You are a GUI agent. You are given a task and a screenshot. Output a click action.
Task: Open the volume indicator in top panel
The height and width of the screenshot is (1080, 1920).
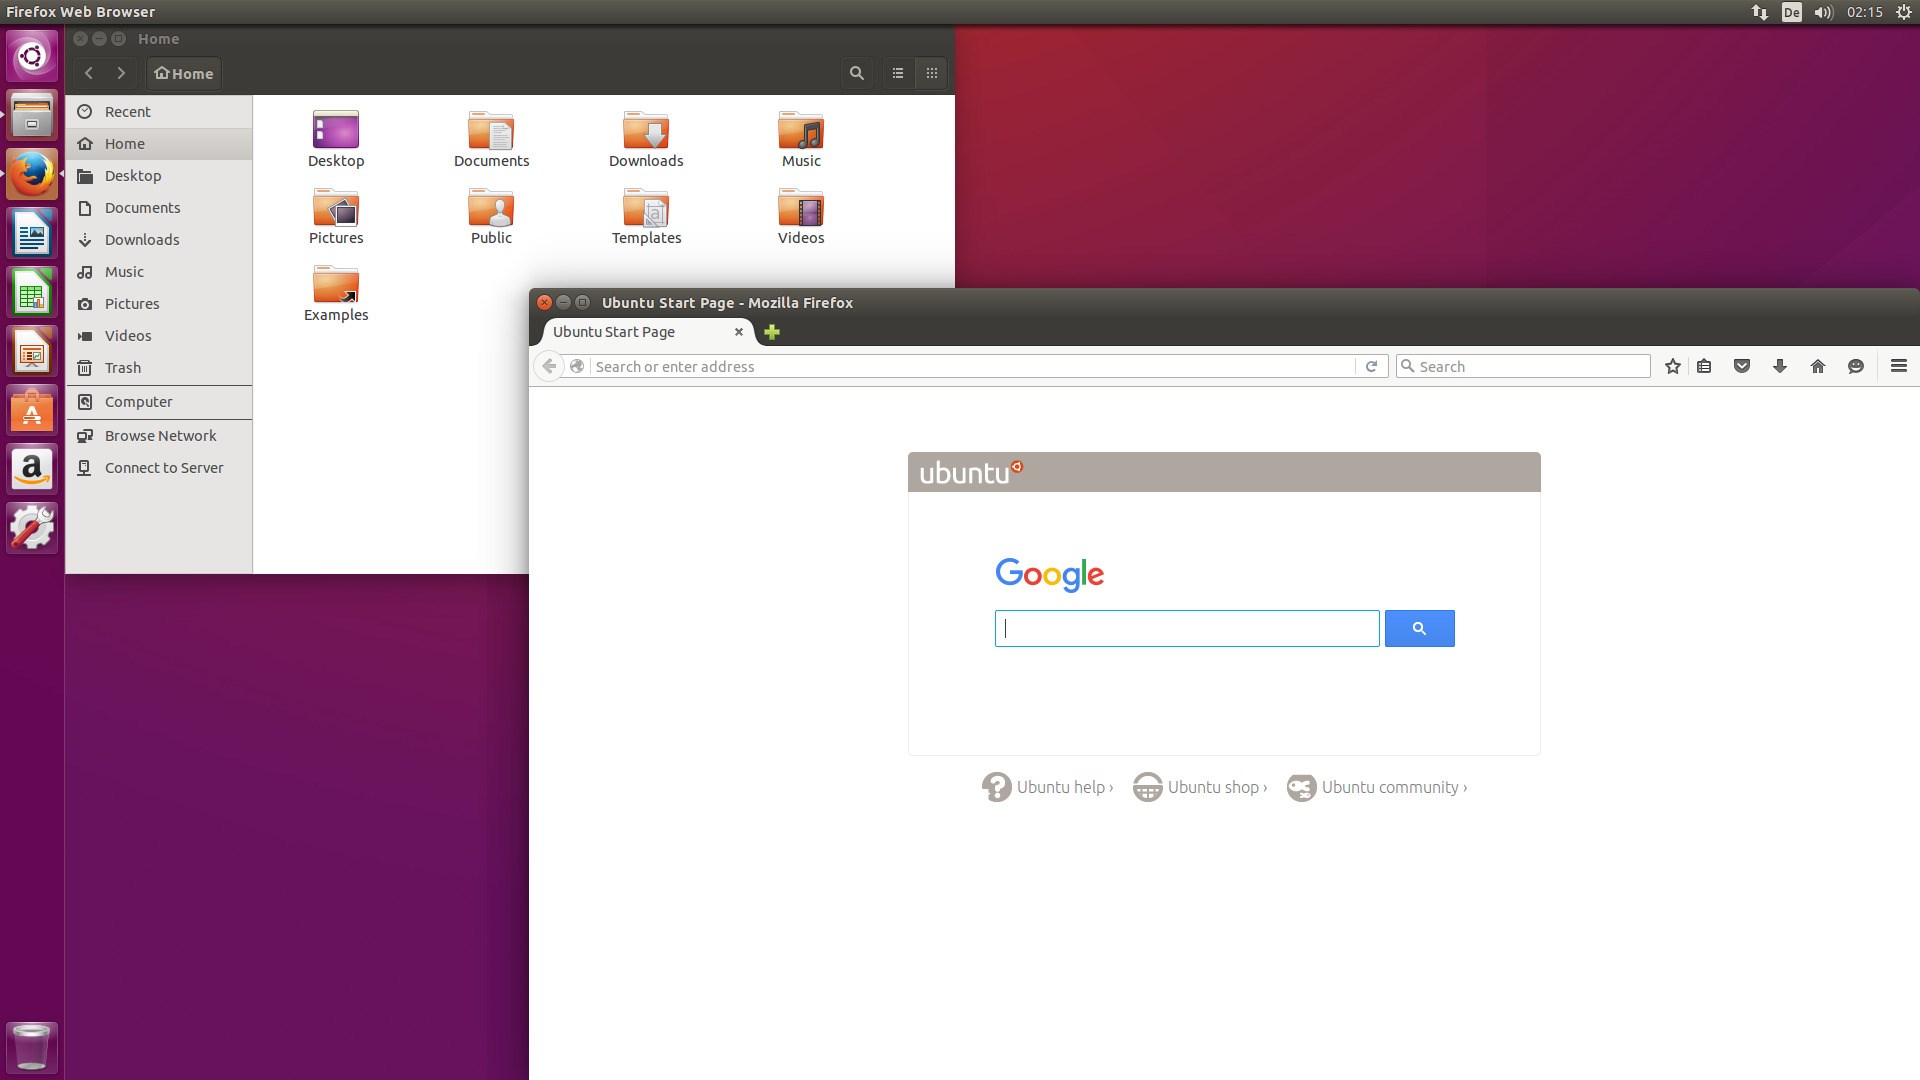(x=1824, y=12)
